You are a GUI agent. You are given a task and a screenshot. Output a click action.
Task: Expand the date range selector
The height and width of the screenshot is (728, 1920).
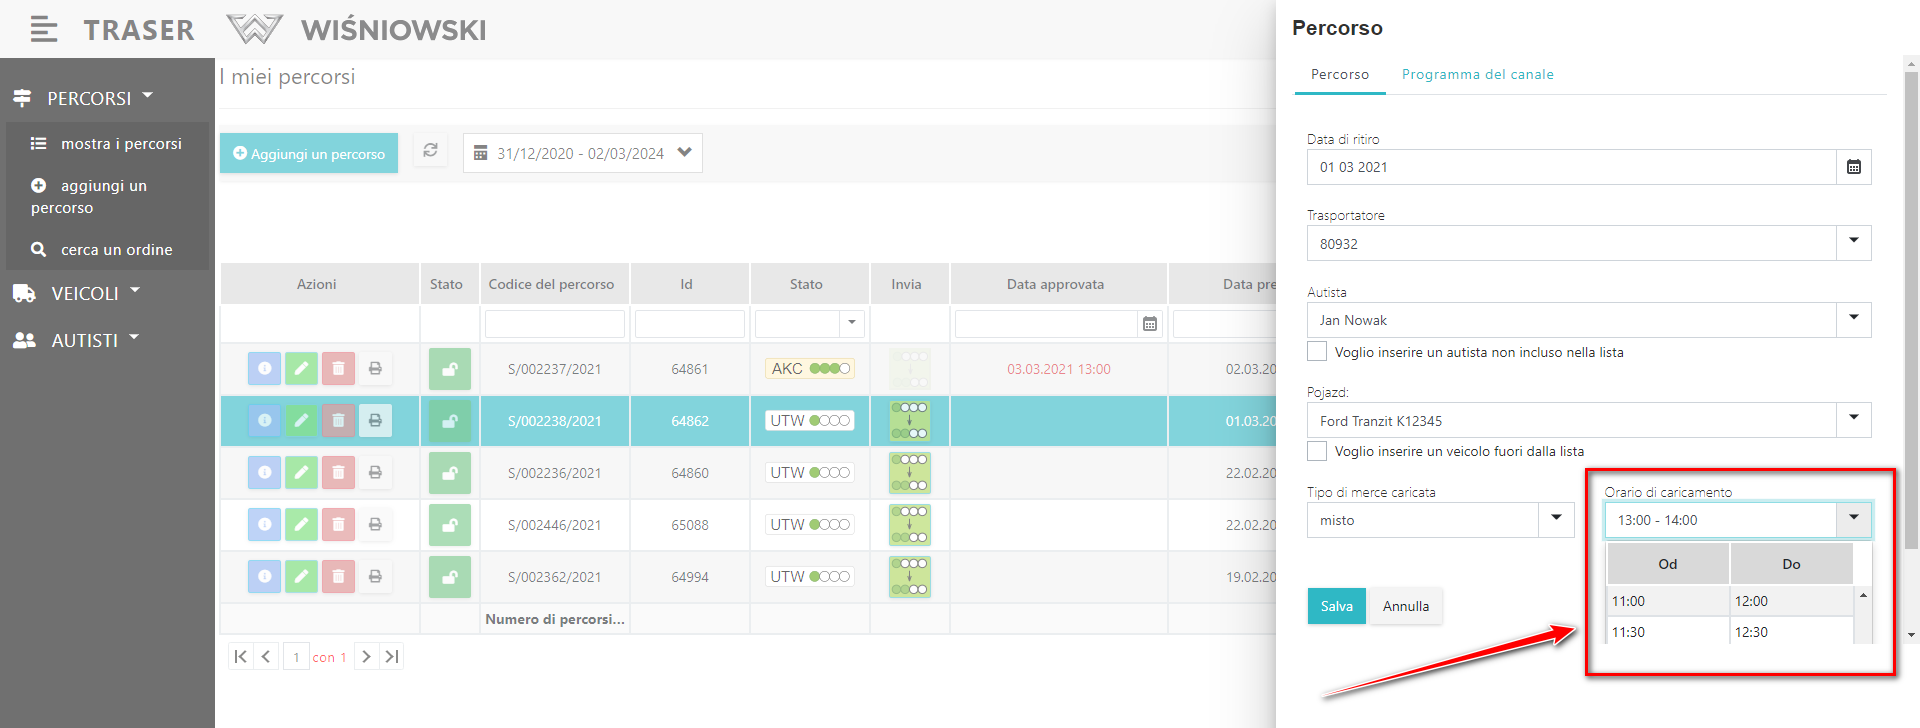click(x=684, y=153)
